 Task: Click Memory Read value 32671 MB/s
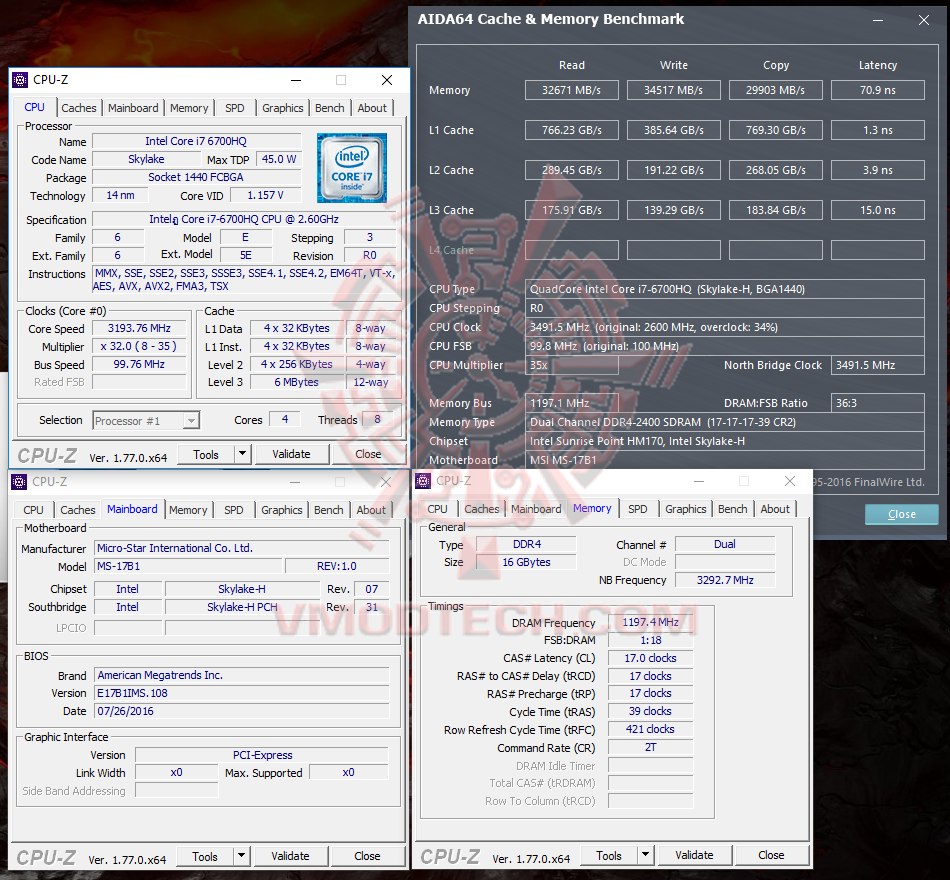(571, 90)
